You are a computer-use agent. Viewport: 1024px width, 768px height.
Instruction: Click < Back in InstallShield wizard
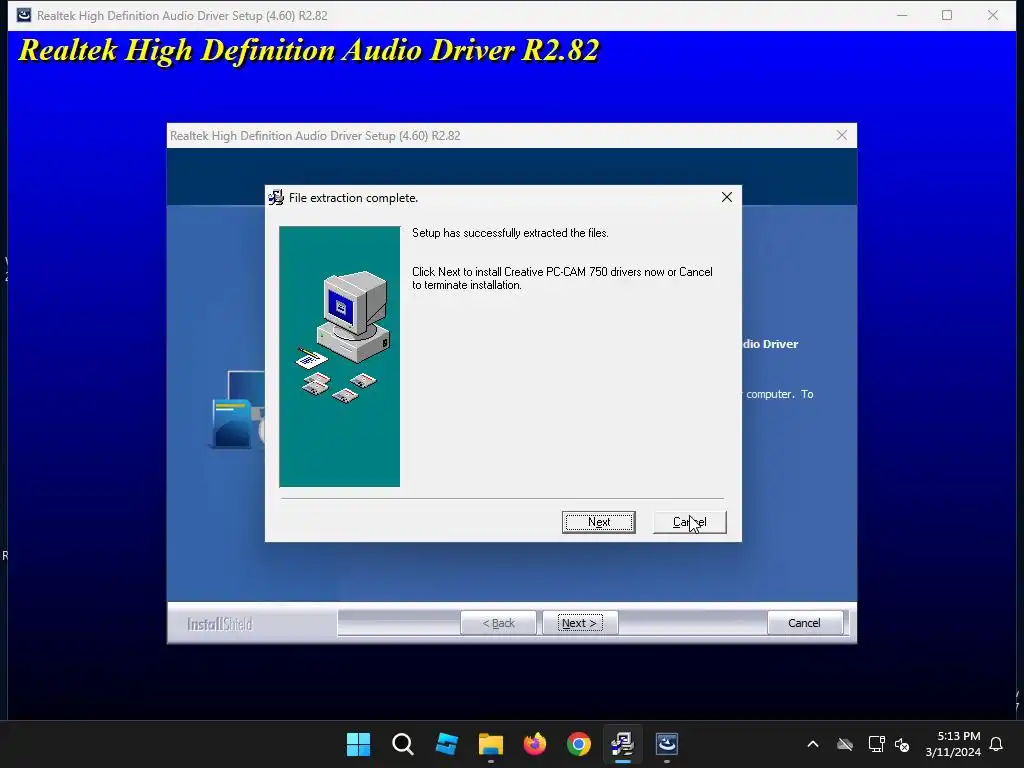(498, 623)
